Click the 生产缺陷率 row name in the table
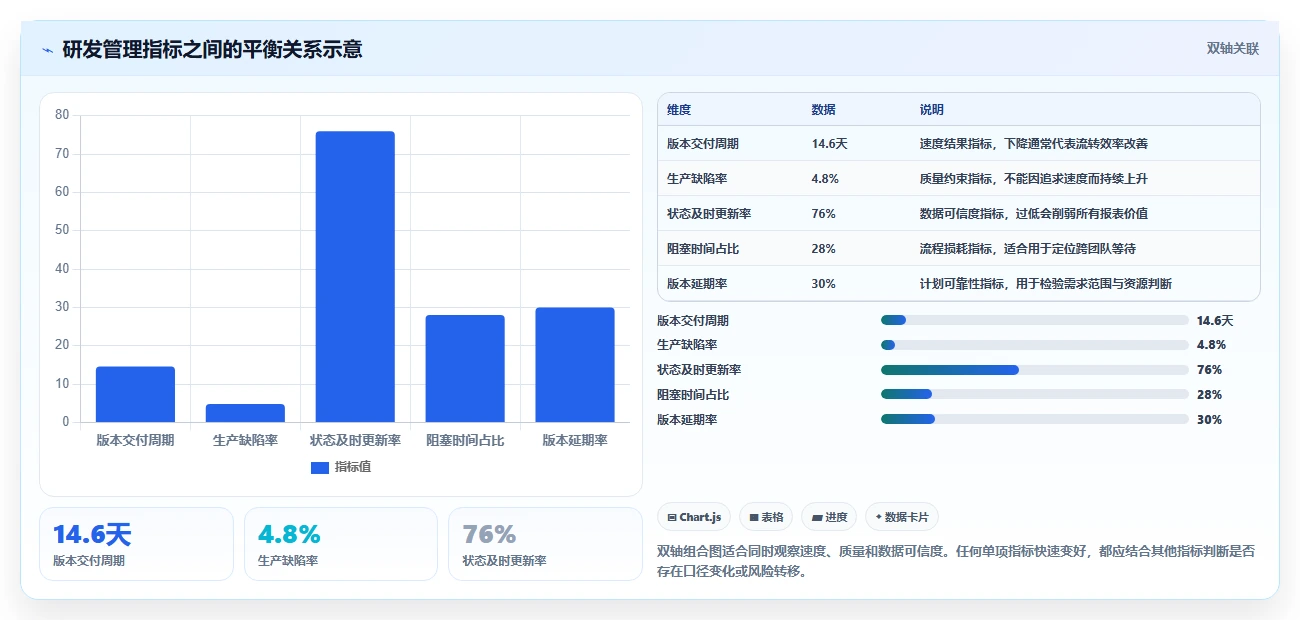Image resolution: width=1300 pixels, height=620 pixels. click(x=697, y=179)
